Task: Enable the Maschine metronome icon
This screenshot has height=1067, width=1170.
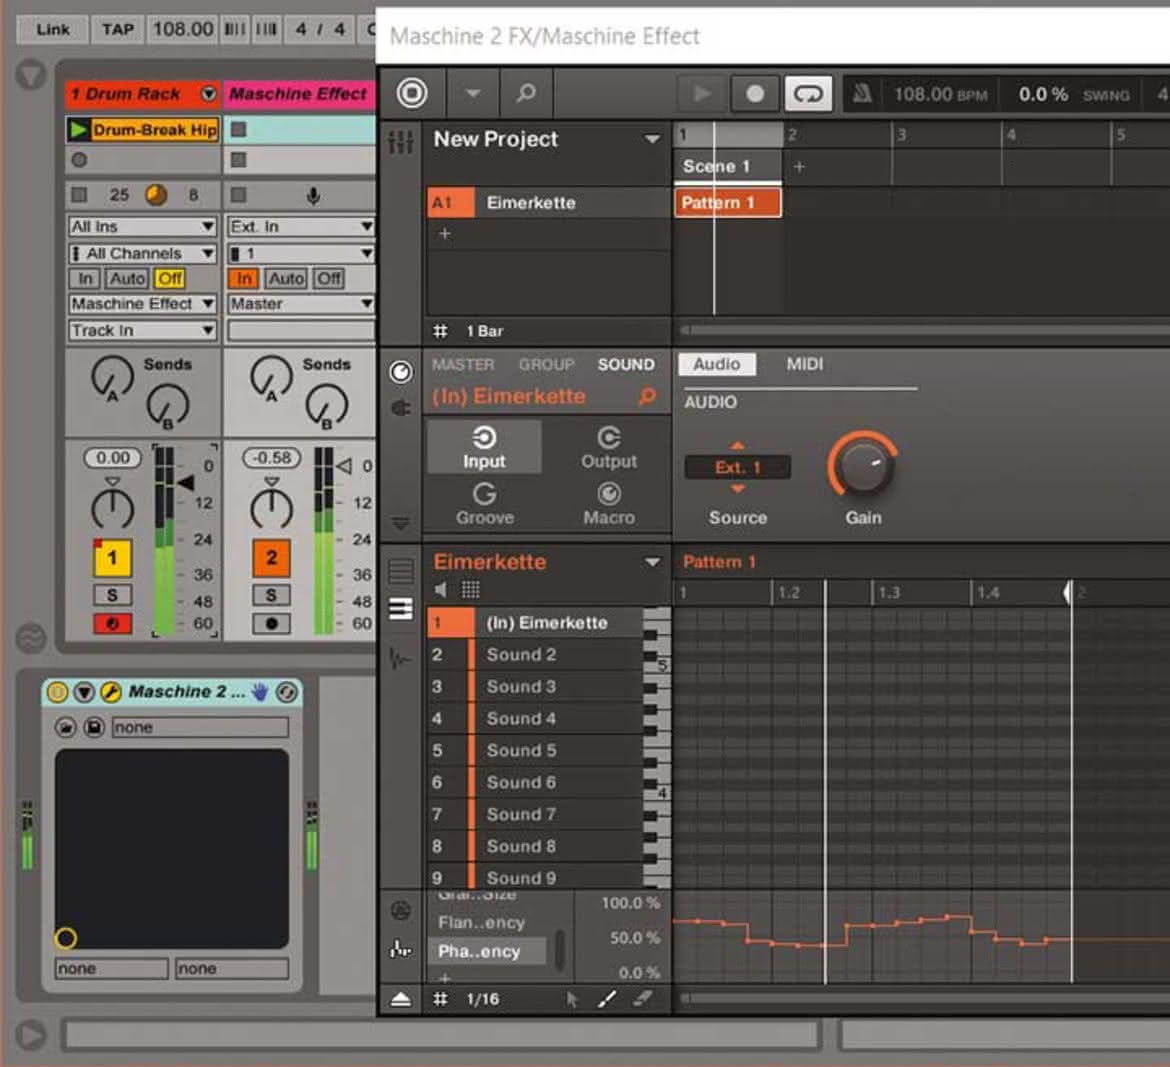Action: 862,94
